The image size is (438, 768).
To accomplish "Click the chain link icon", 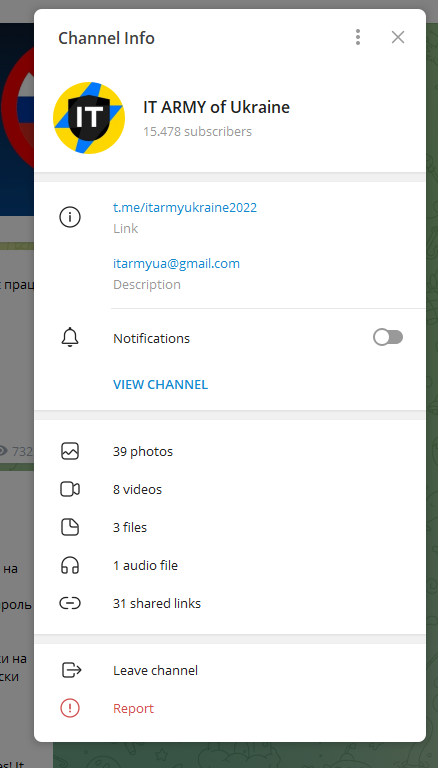I will click(70, 603).
